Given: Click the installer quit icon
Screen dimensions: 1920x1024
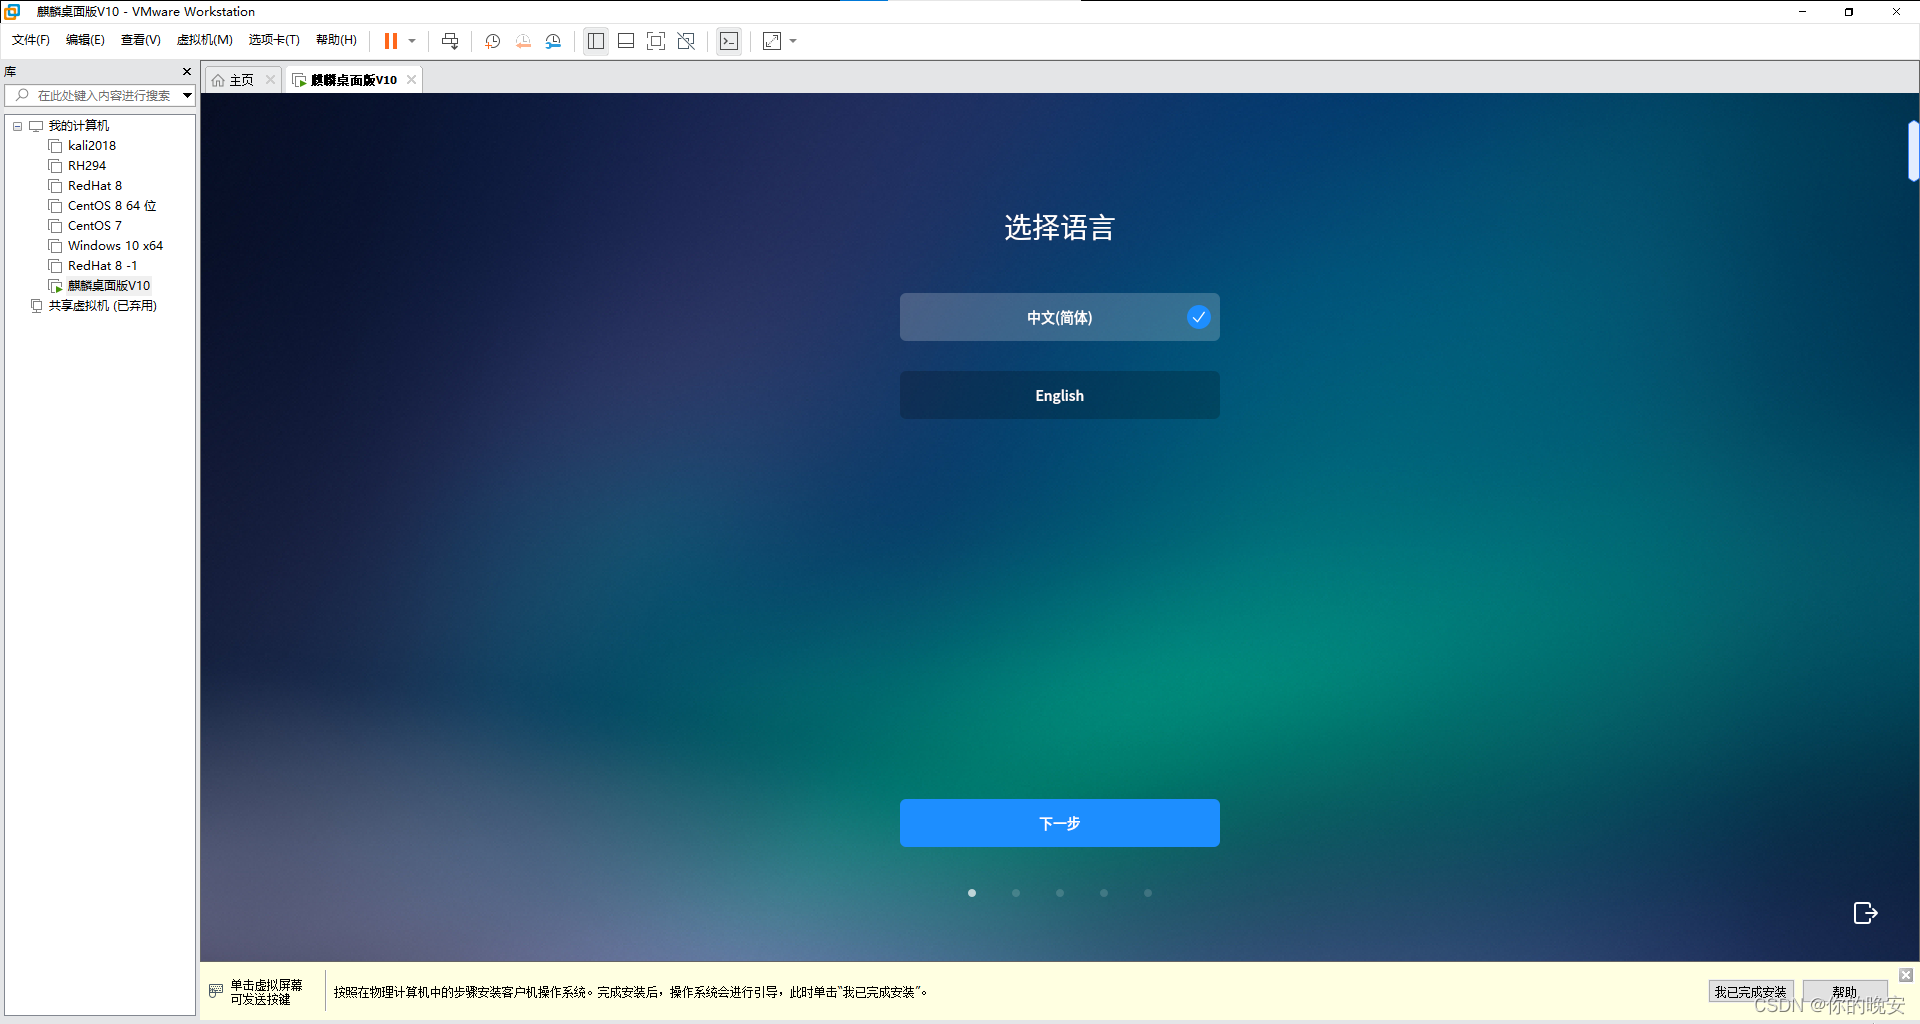Looking at the screenshot, I should pos(1865,913).
